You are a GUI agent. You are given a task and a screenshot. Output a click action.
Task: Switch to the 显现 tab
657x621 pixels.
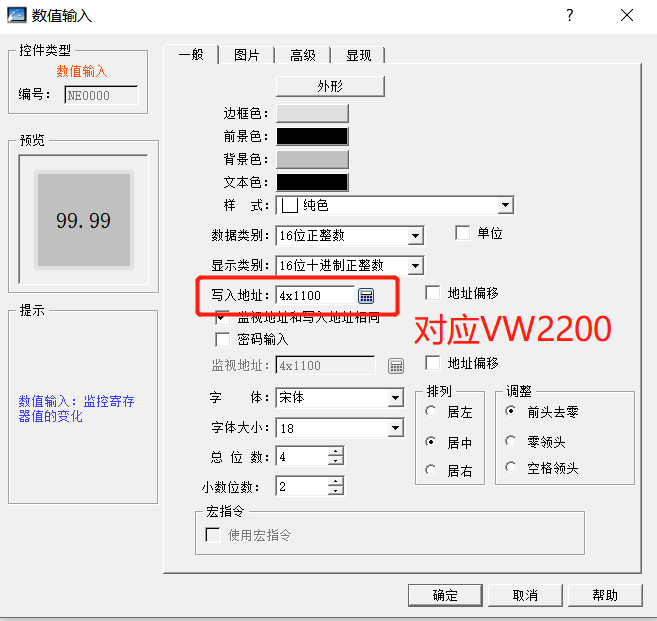click(358, 55)
